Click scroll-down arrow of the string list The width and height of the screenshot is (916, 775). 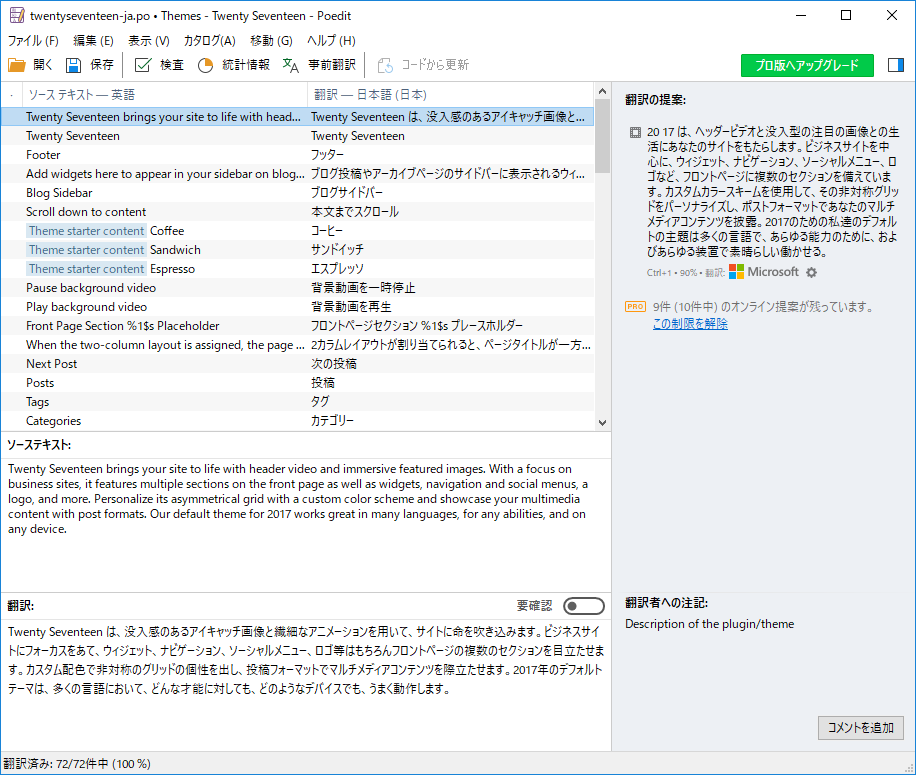click(602, 423)
